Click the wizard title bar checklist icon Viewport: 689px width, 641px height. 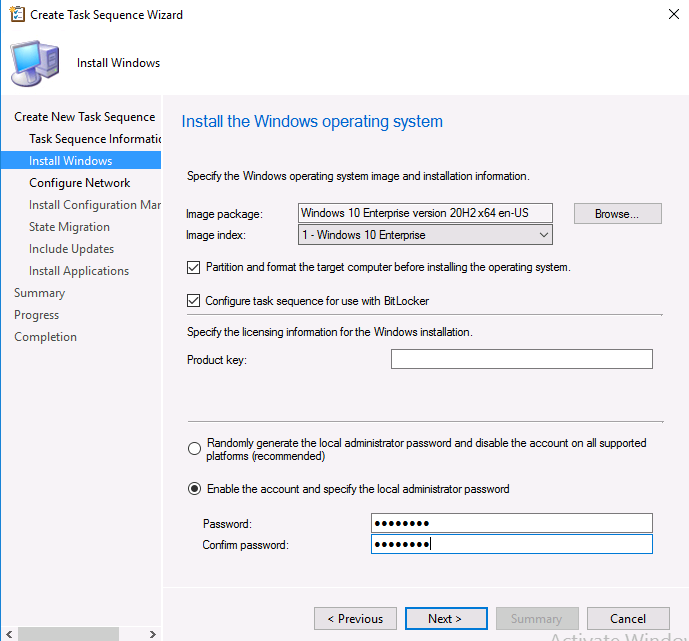[17, 14]
